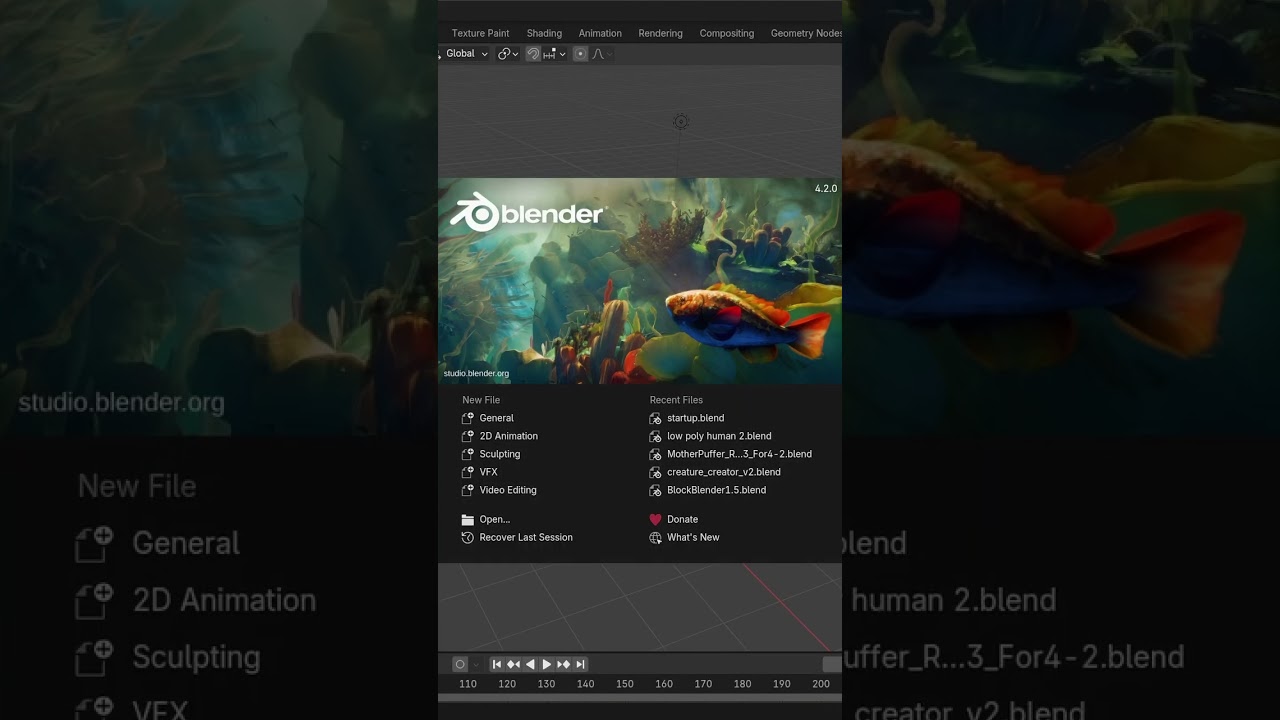Click frame 150 on the timeline ruler

click(625, 684)
